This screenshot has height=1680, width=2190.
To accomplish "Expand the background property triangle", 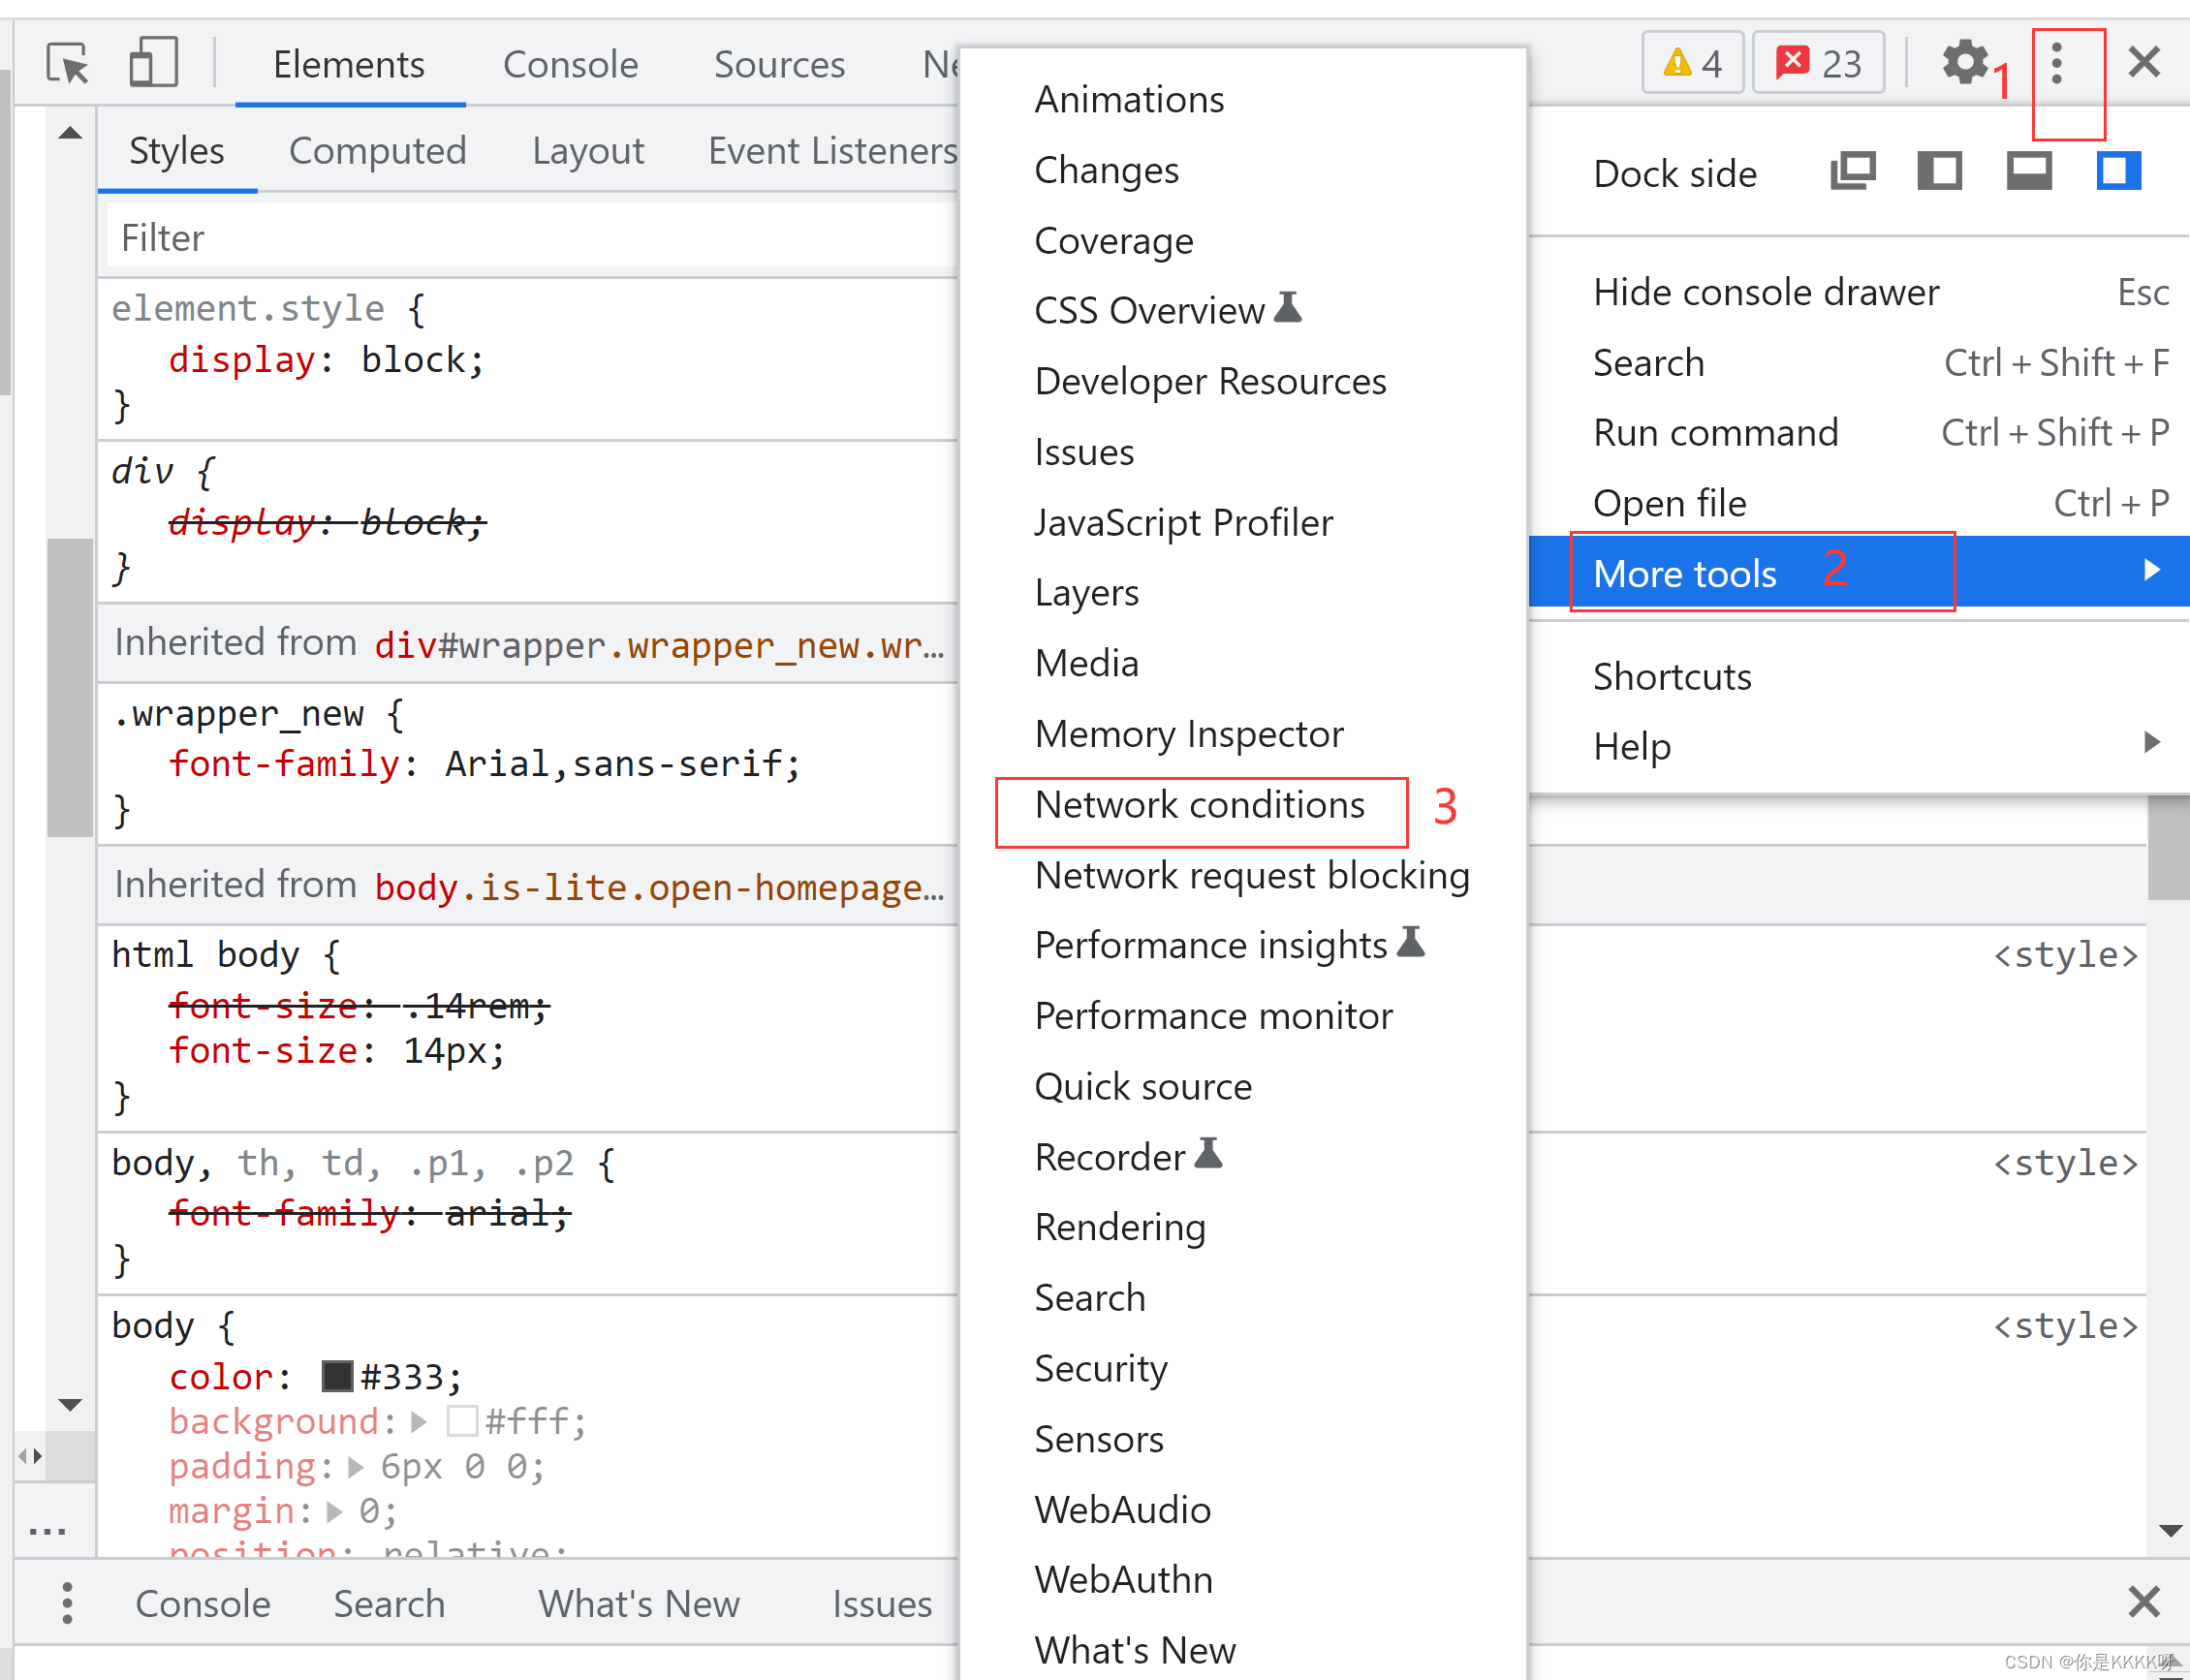I will pyautogui.click(x=419, y=1421).
